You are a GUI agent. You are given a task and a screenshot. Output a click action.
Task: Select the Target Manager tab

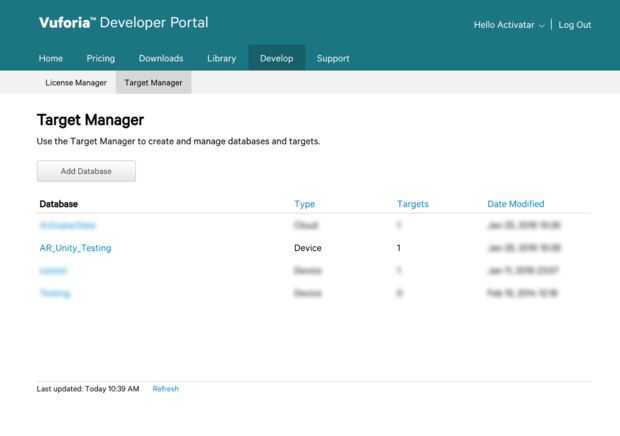pos(153,83)
